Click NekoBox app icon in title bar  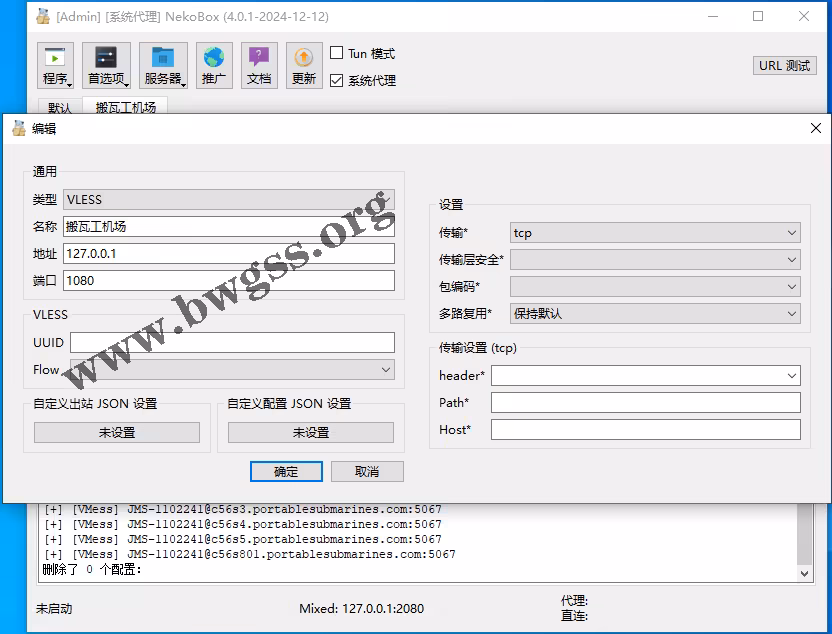43,17
